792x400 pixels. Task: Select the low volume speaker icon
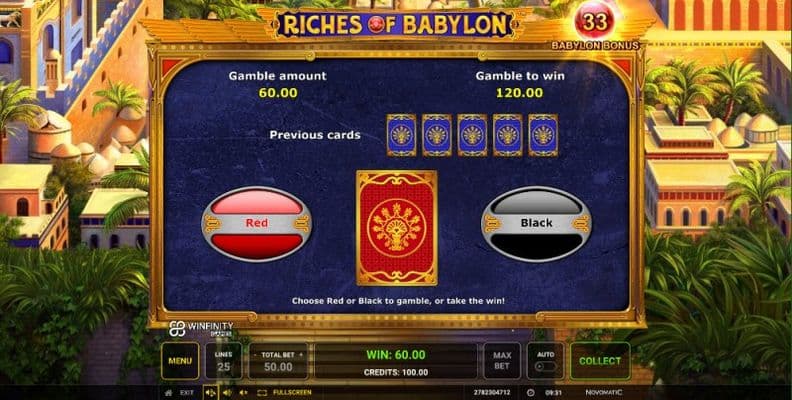pos(227,392)
